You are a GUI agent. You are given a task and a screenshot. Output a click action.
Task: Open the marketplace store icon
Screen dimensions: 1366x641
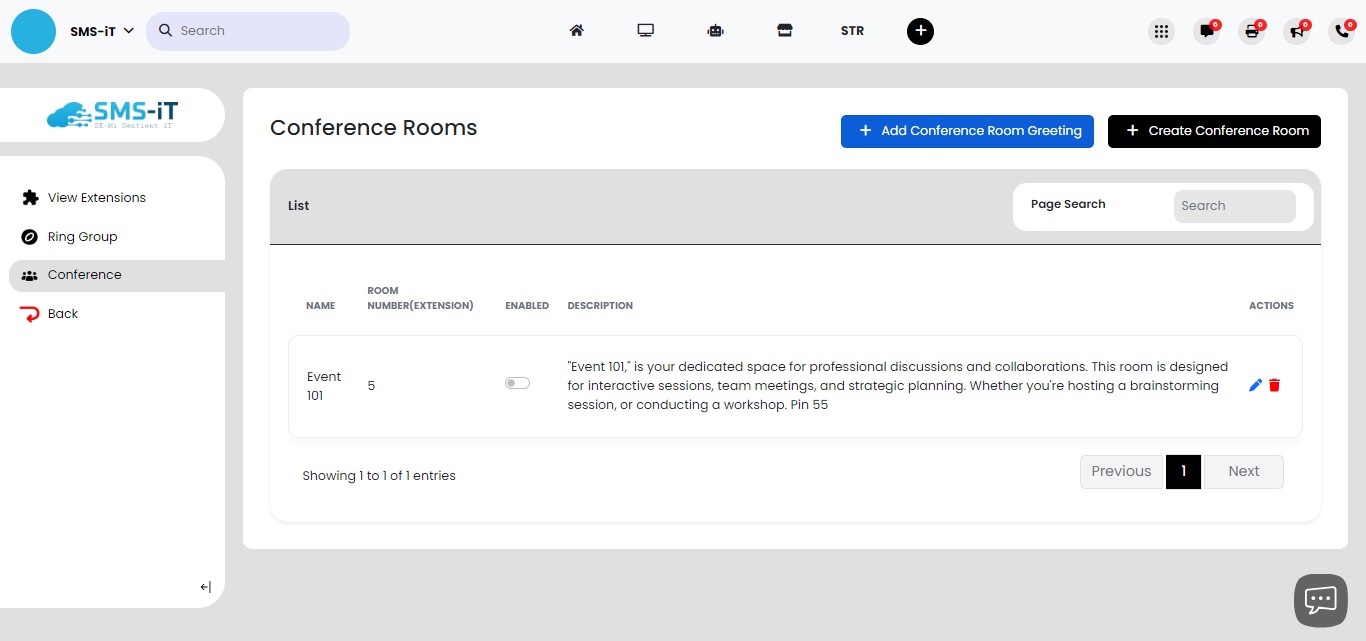[x=785, y=31]
